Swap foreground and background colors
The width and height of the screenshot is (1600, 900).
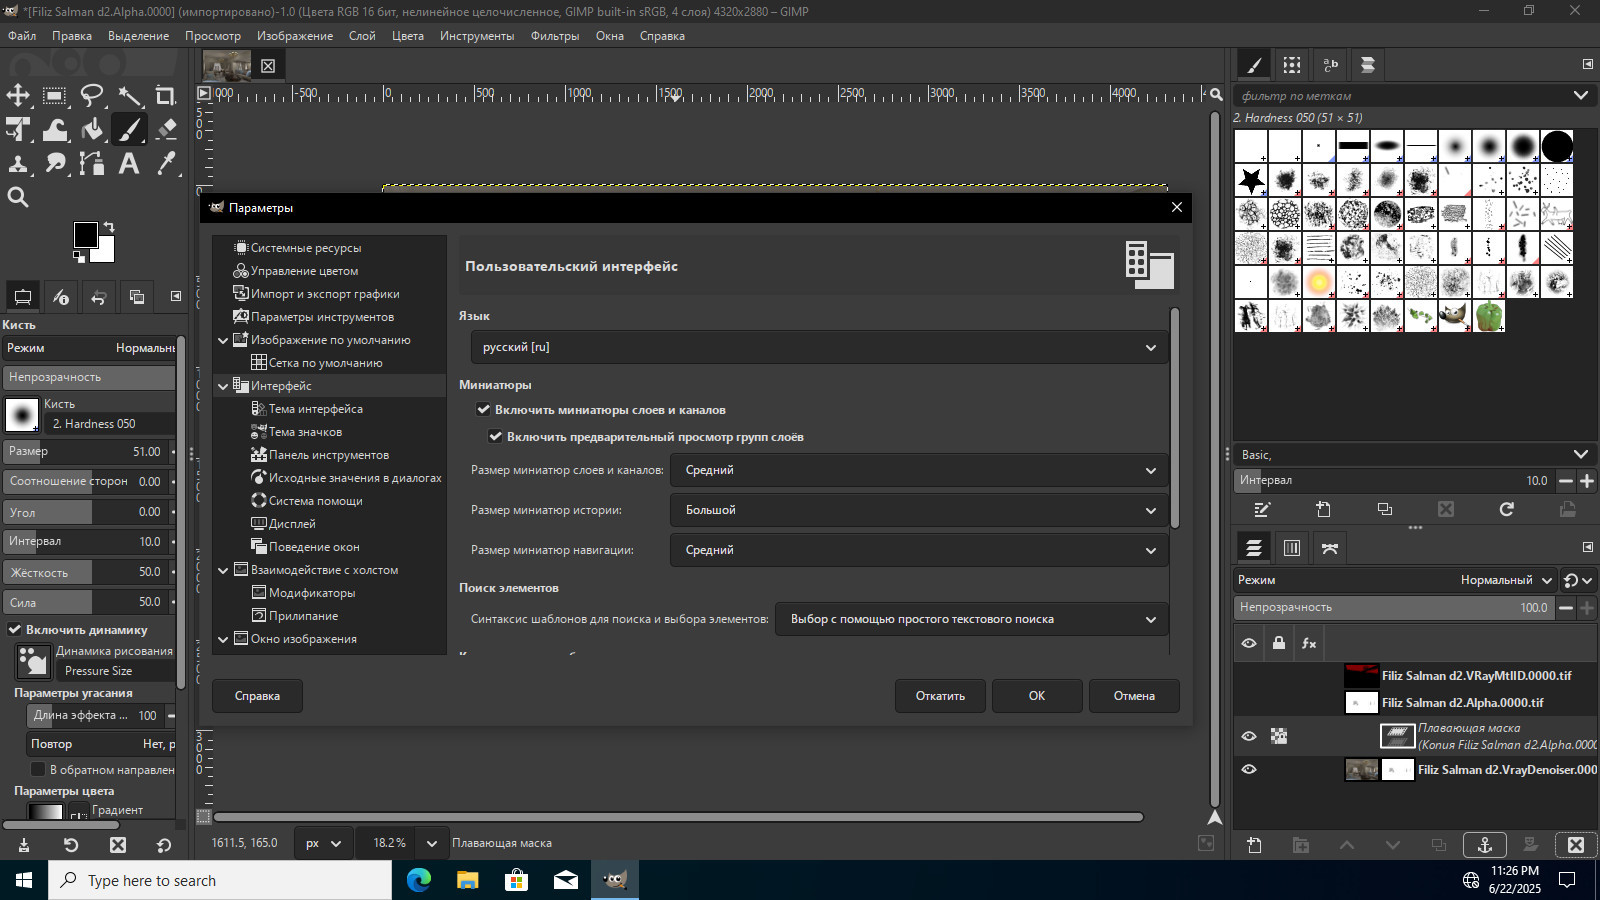[109, 227]
